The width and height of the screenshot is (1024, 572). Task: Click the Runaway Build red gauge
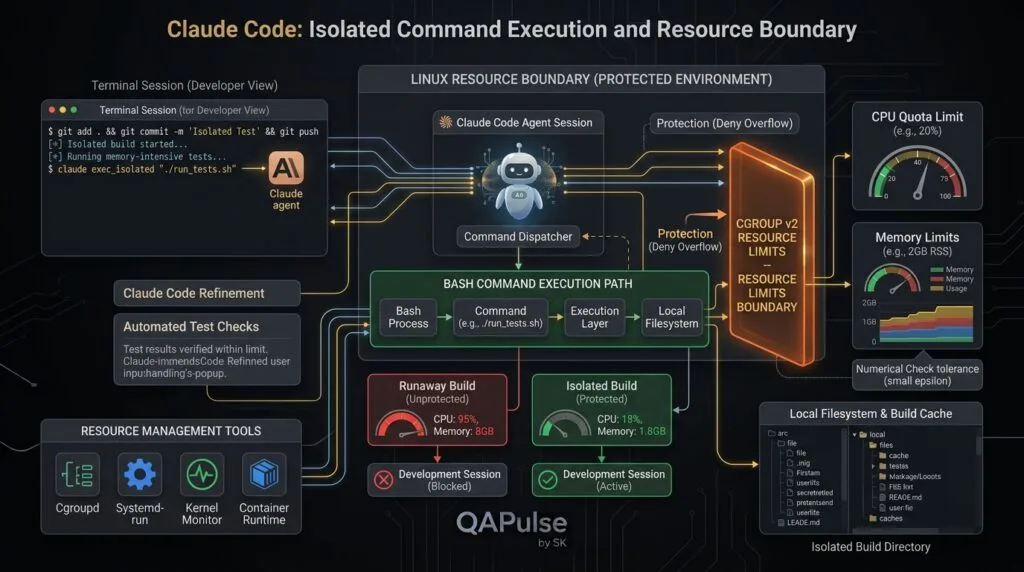coord(401,424)
